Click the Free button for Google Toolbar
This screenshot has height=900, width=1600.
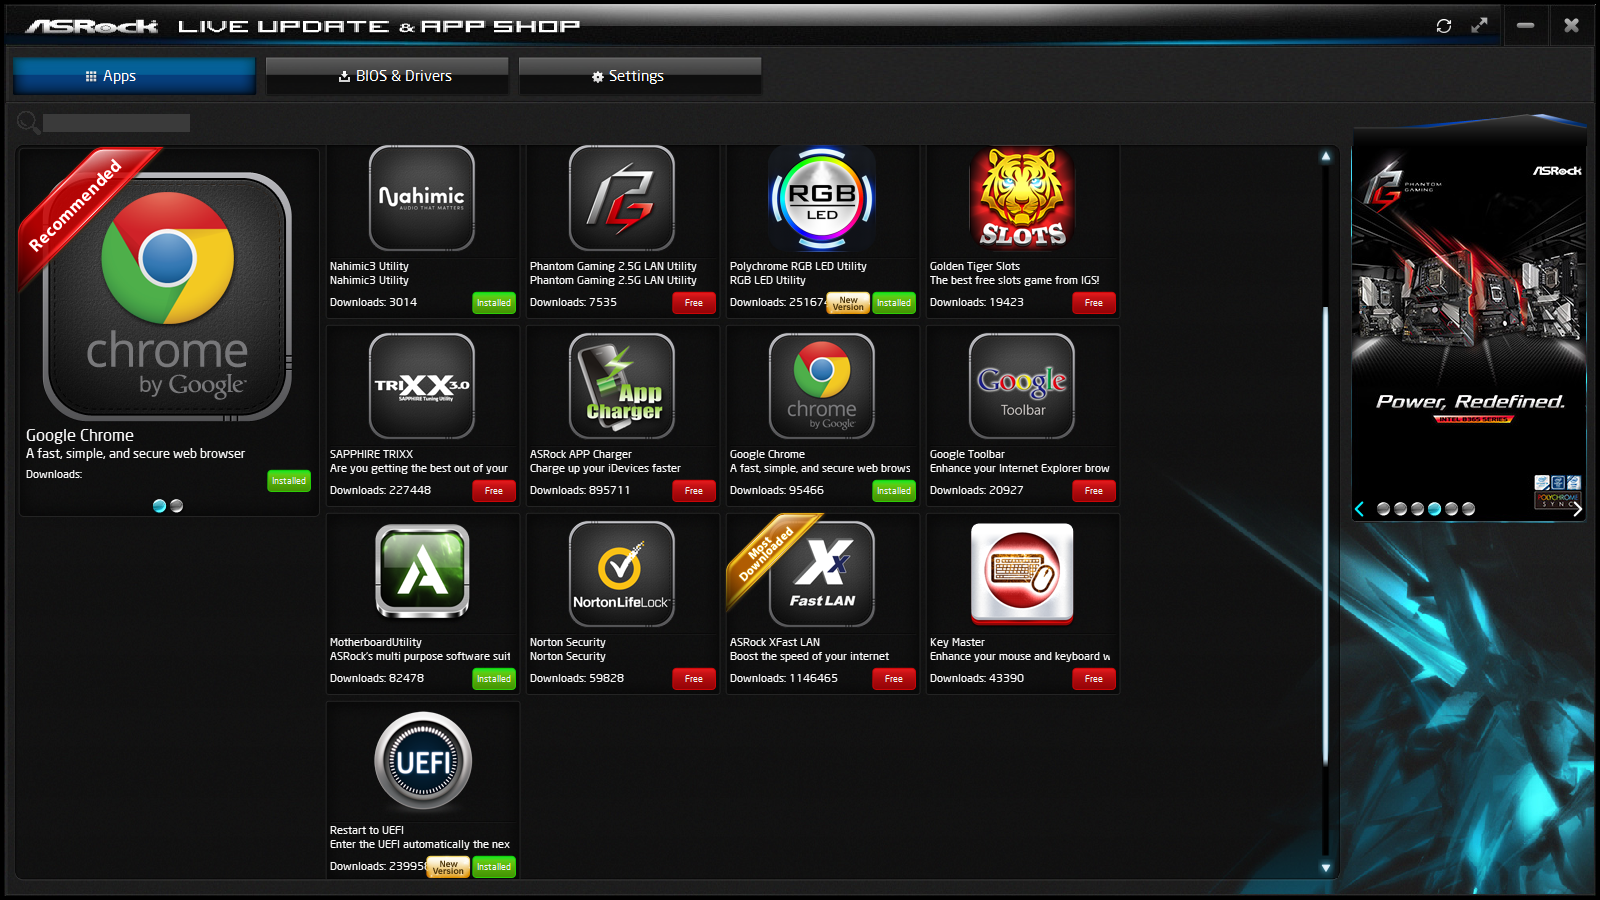pyautogui.click(x=1094, y=491)
